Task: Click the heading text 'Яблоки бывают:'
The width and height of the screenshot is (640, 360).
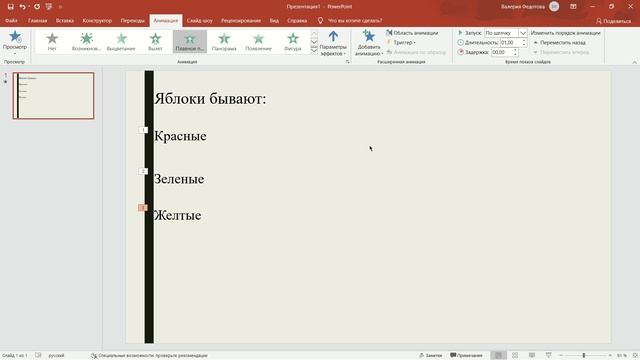Action: pos(210,99)
